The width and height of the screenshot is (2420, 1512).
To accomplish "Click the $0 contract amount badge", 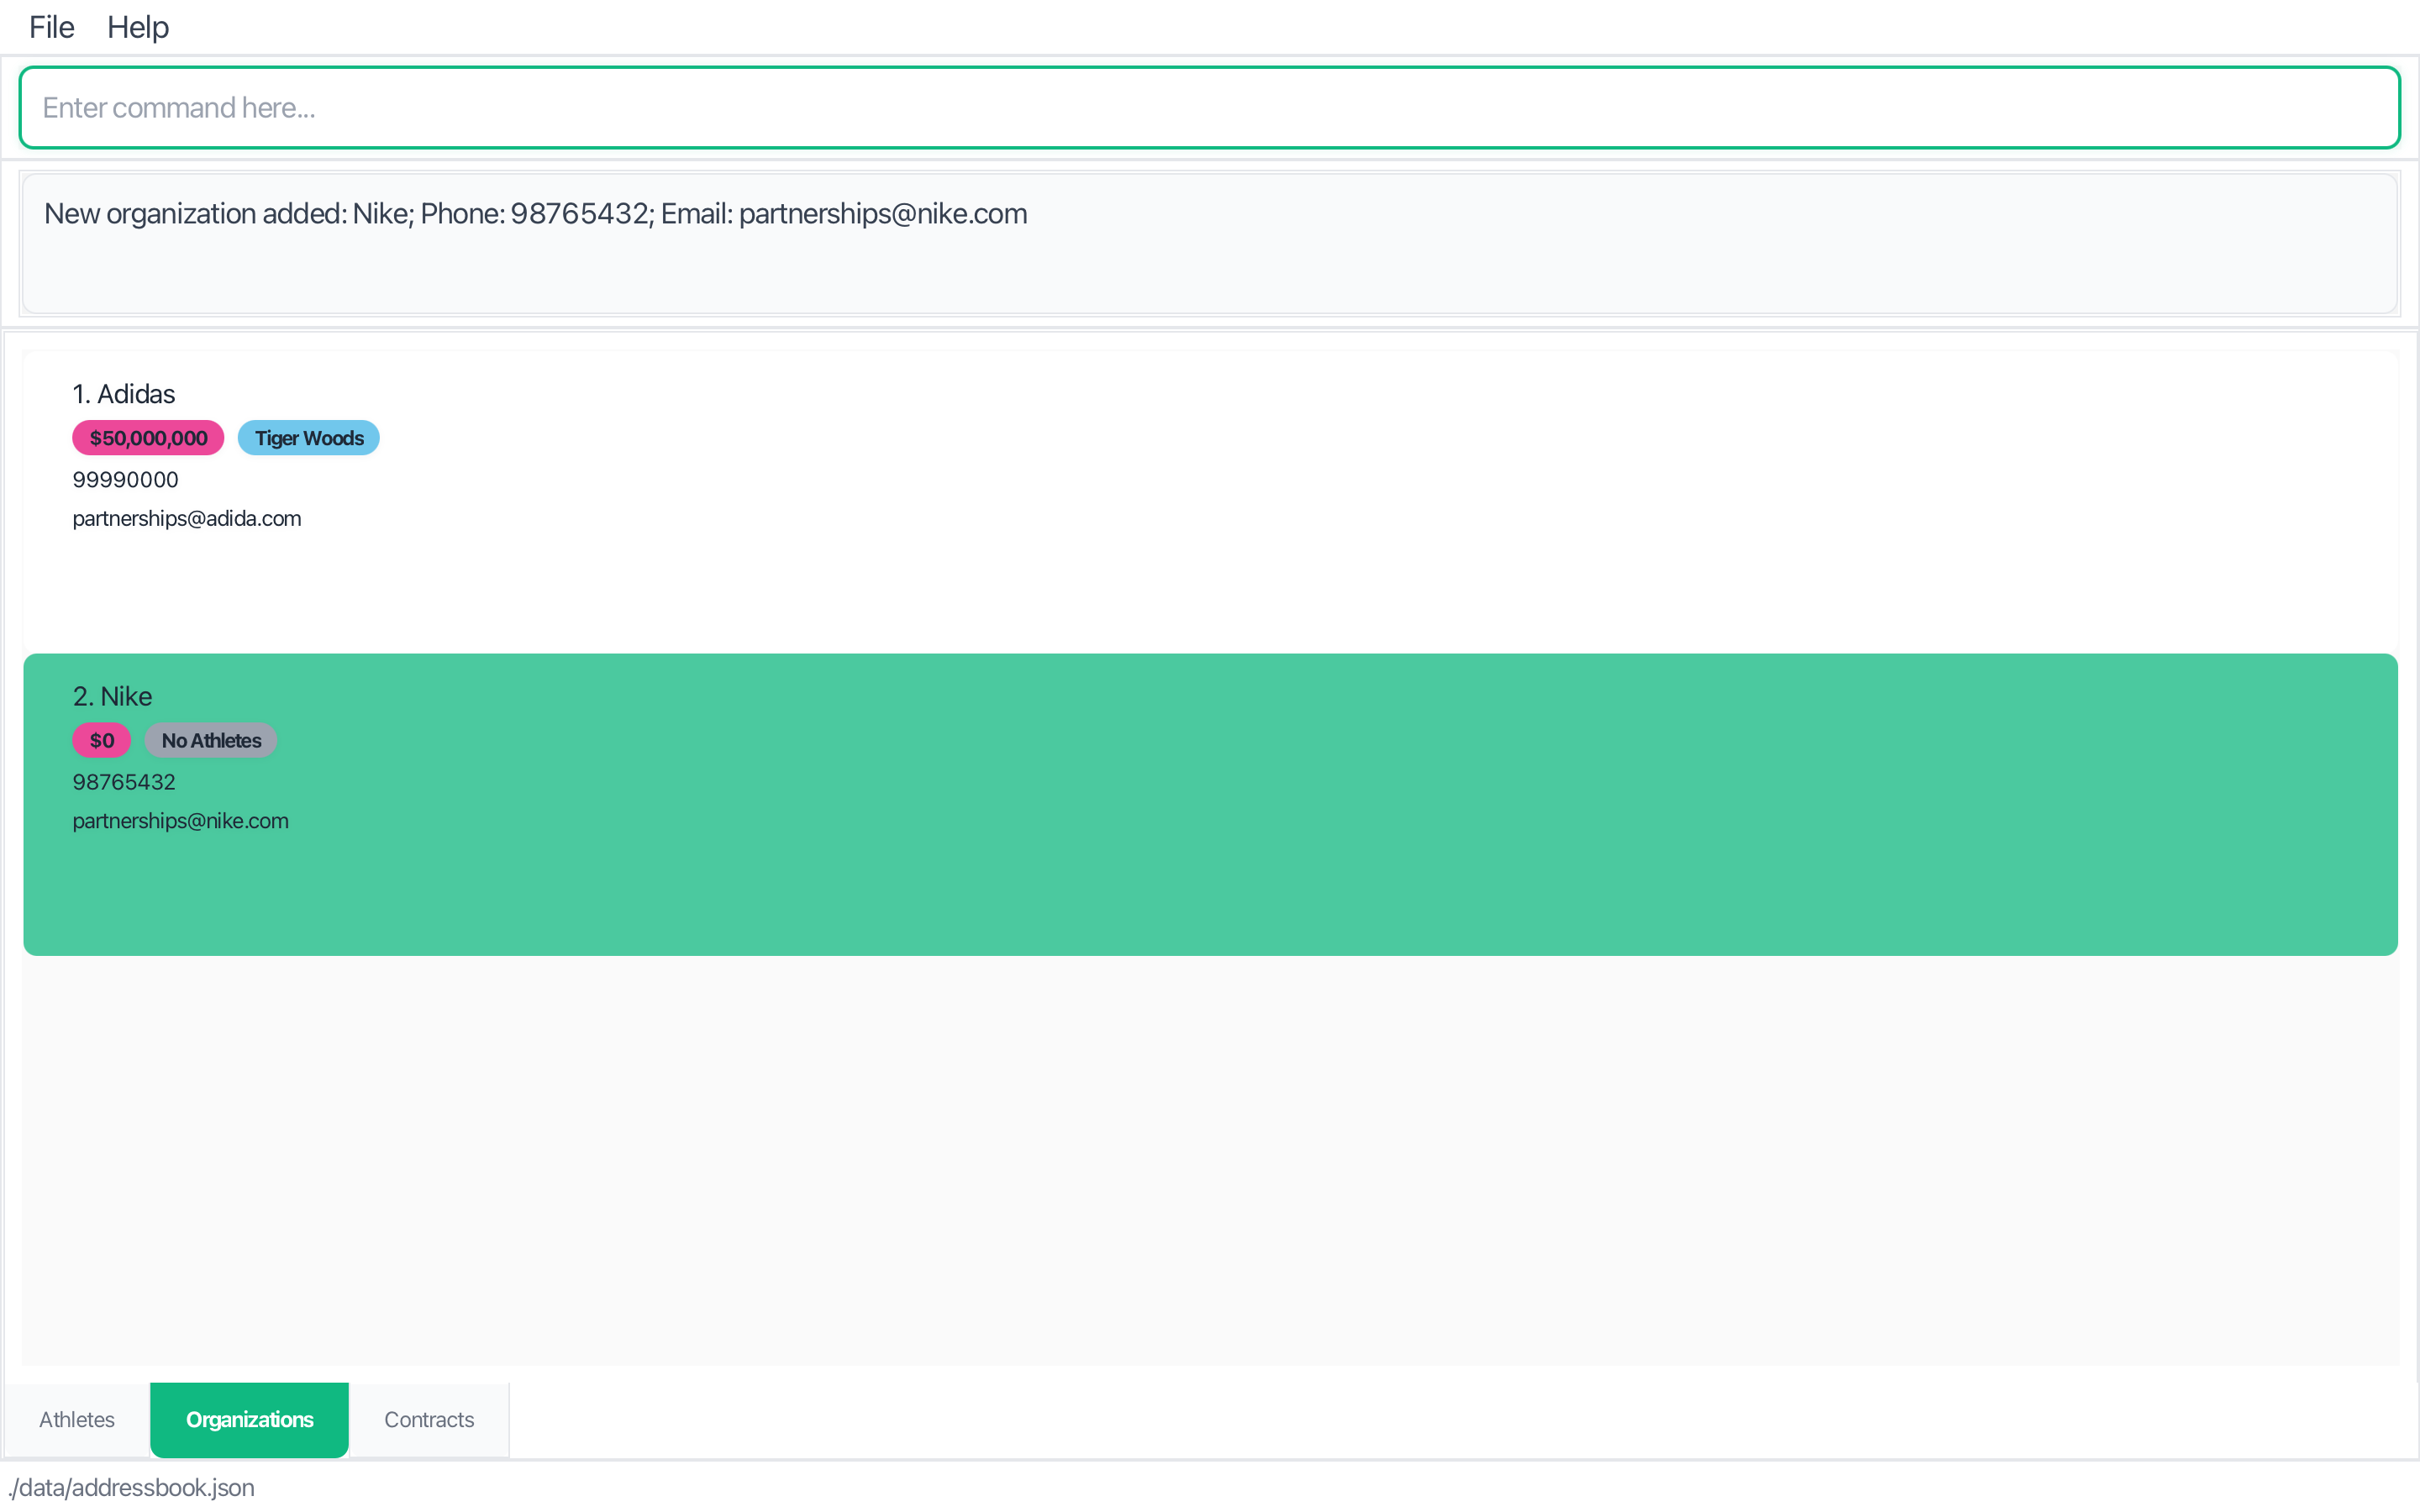I will pyautogui.click(x=102, y=741).
